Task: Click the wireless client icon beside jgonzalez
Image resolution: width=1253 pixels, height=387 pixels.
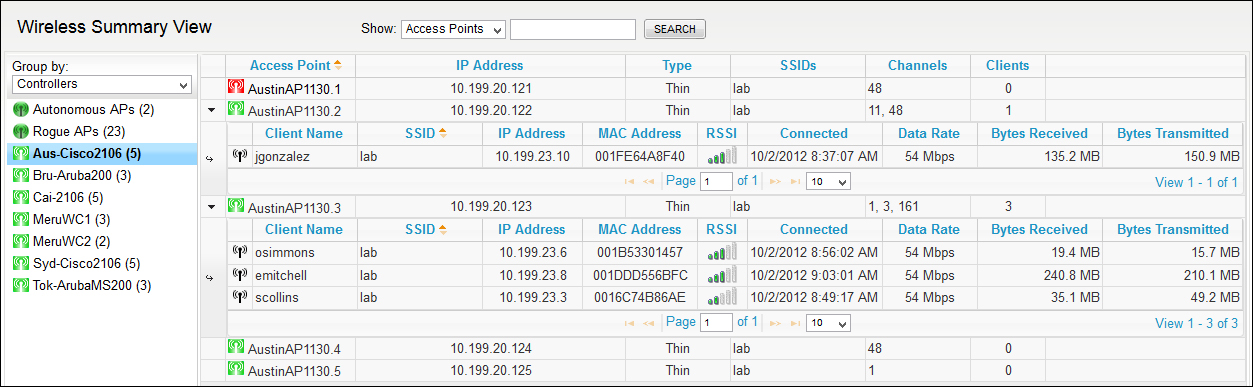Action: 239,156
